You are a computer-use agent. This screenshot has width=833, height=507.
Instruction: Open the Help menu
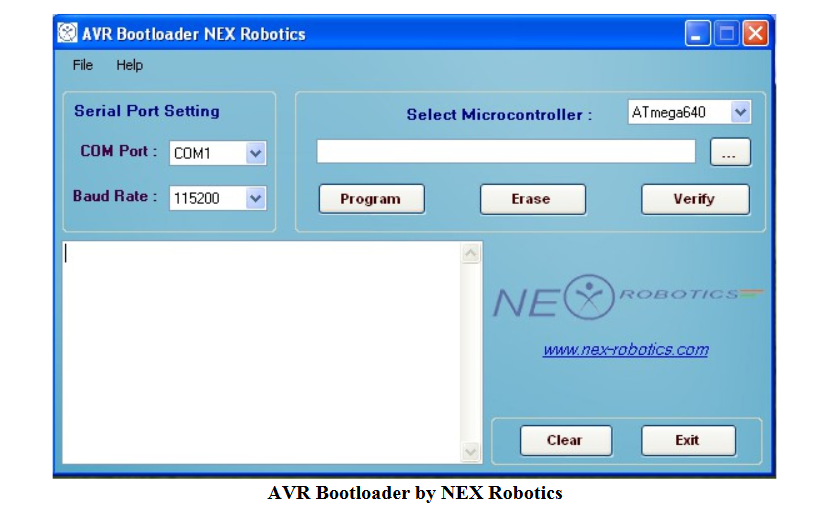point(129,65)
